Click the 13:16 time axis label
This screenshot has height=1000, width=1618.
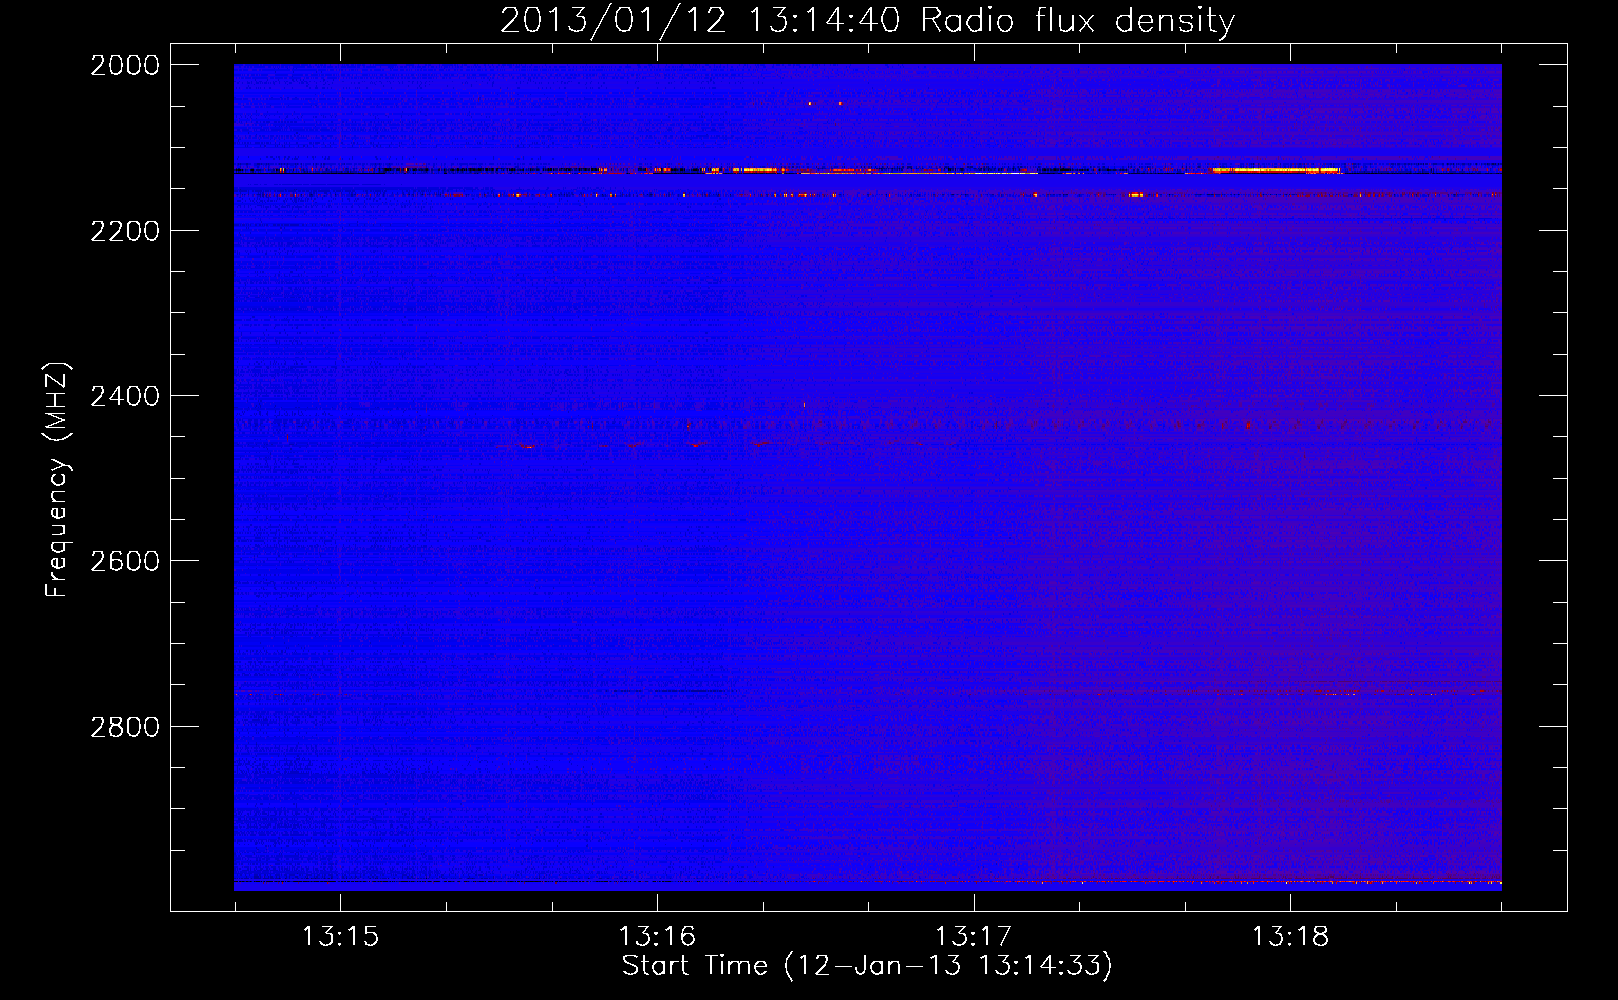coord(657,936)
